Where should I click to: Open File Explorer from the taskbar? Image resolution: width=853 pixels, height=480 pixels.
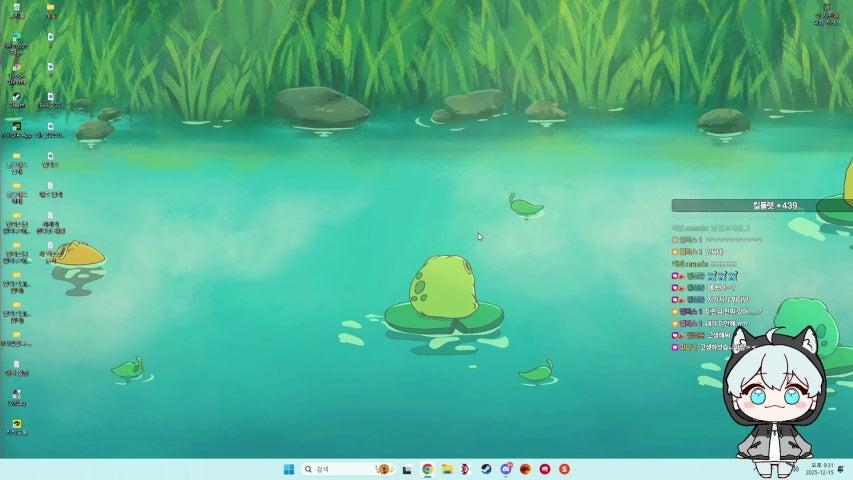click(x=447, y=469)
